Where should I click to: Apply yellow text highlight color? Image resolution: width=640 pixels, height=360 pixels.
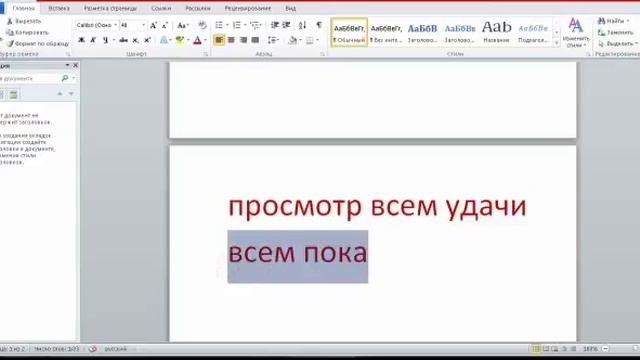[180, 40]
